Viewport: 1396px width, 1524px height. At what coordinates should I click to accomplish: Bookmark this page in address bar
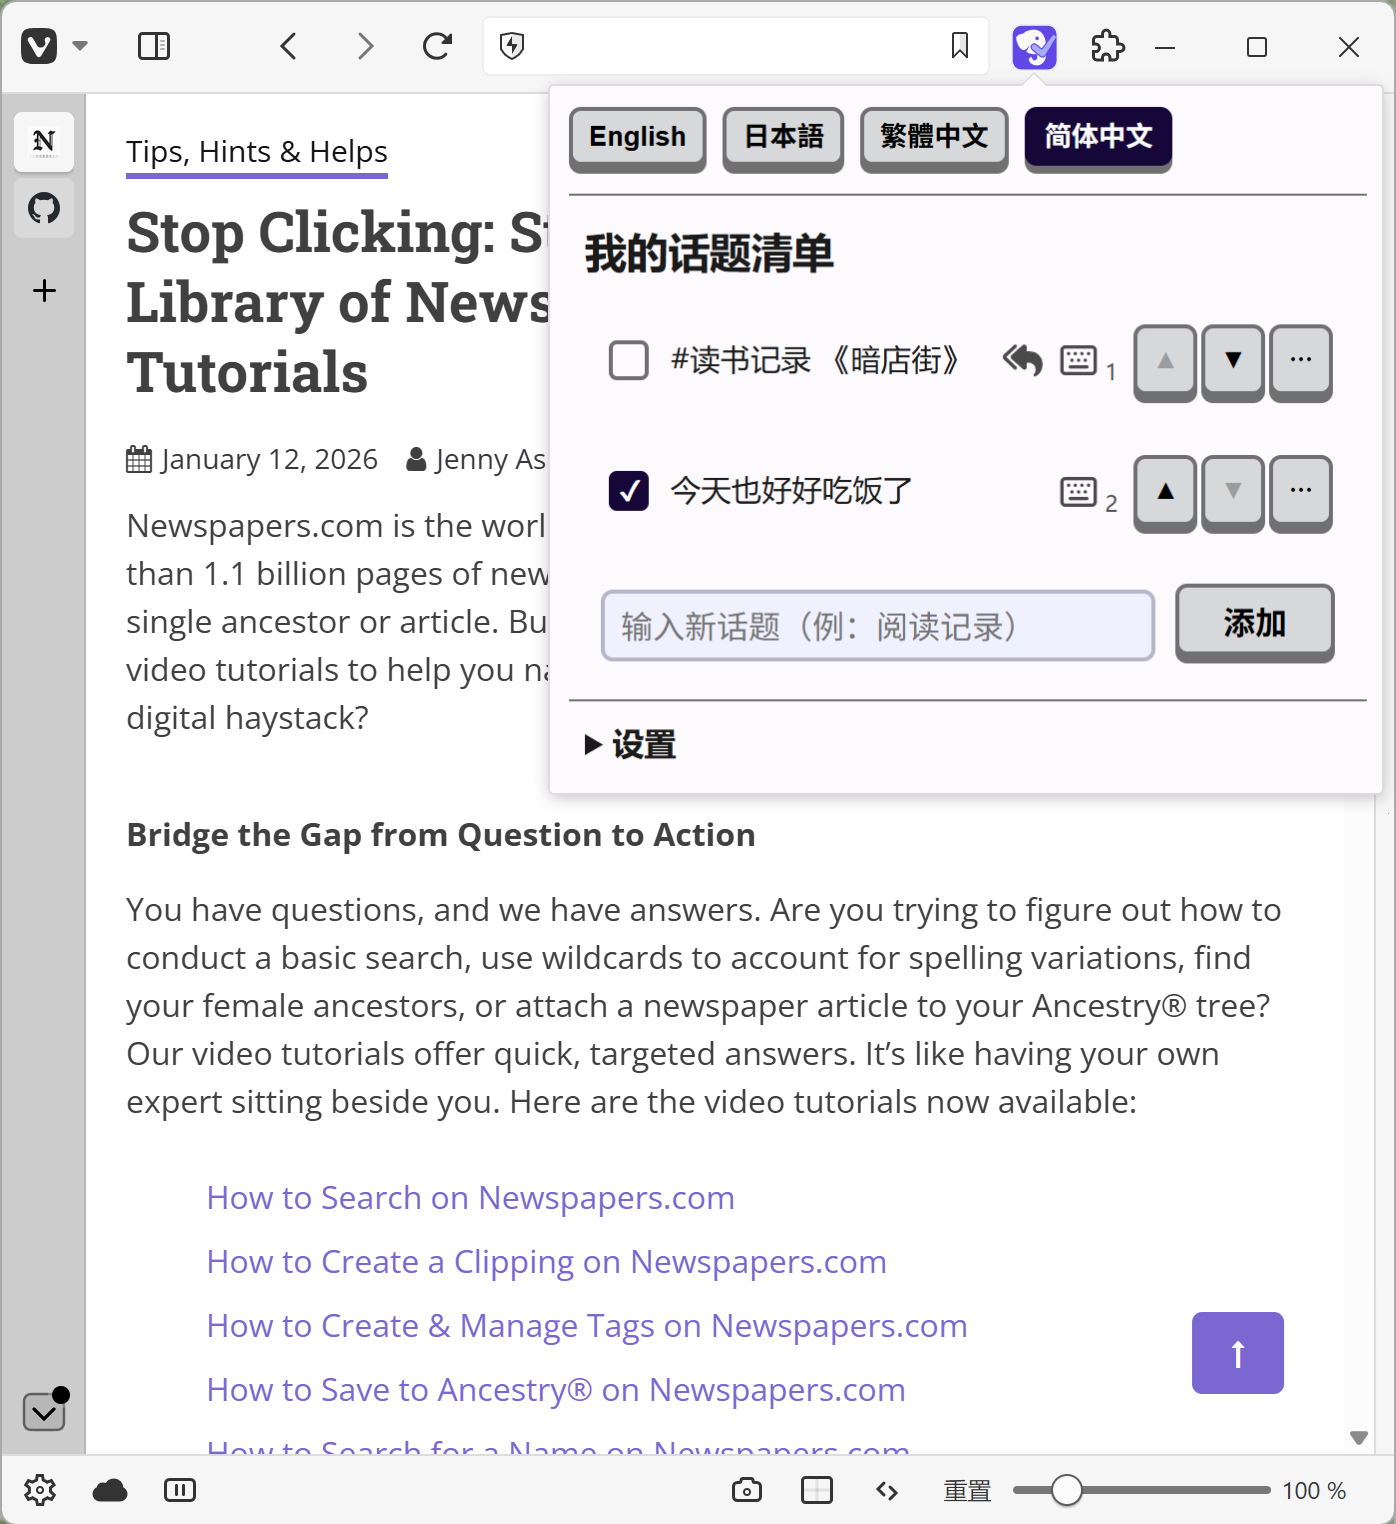(x=959, y=46)
